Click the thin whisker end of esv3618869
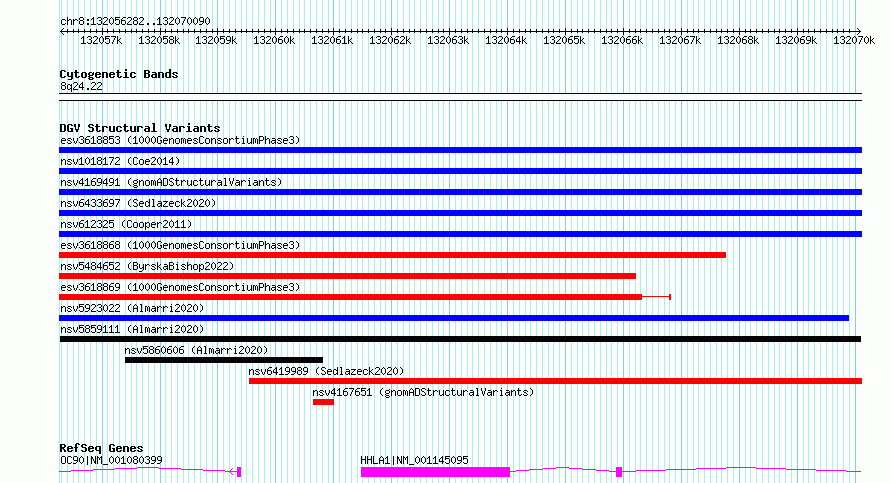The width and height of the screenshot is (890, 483). (x=670, y=297)
